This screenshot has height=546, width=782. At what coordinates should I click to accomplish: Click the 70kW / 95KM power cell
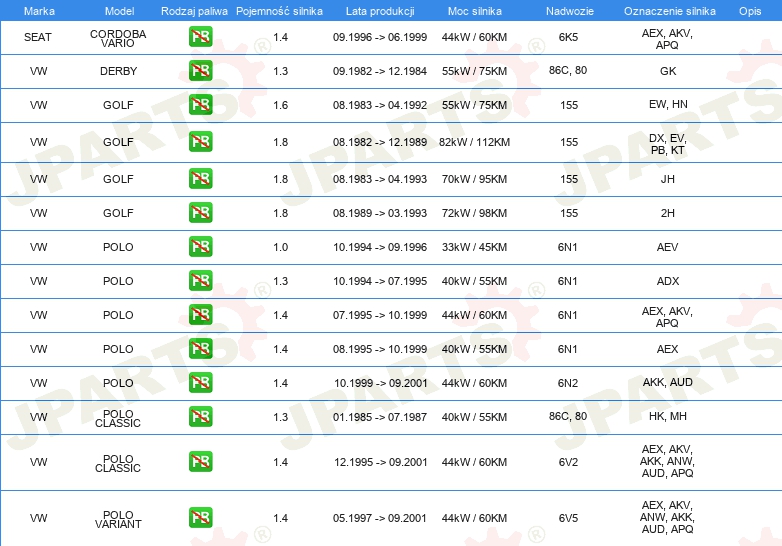coord(474,179)
